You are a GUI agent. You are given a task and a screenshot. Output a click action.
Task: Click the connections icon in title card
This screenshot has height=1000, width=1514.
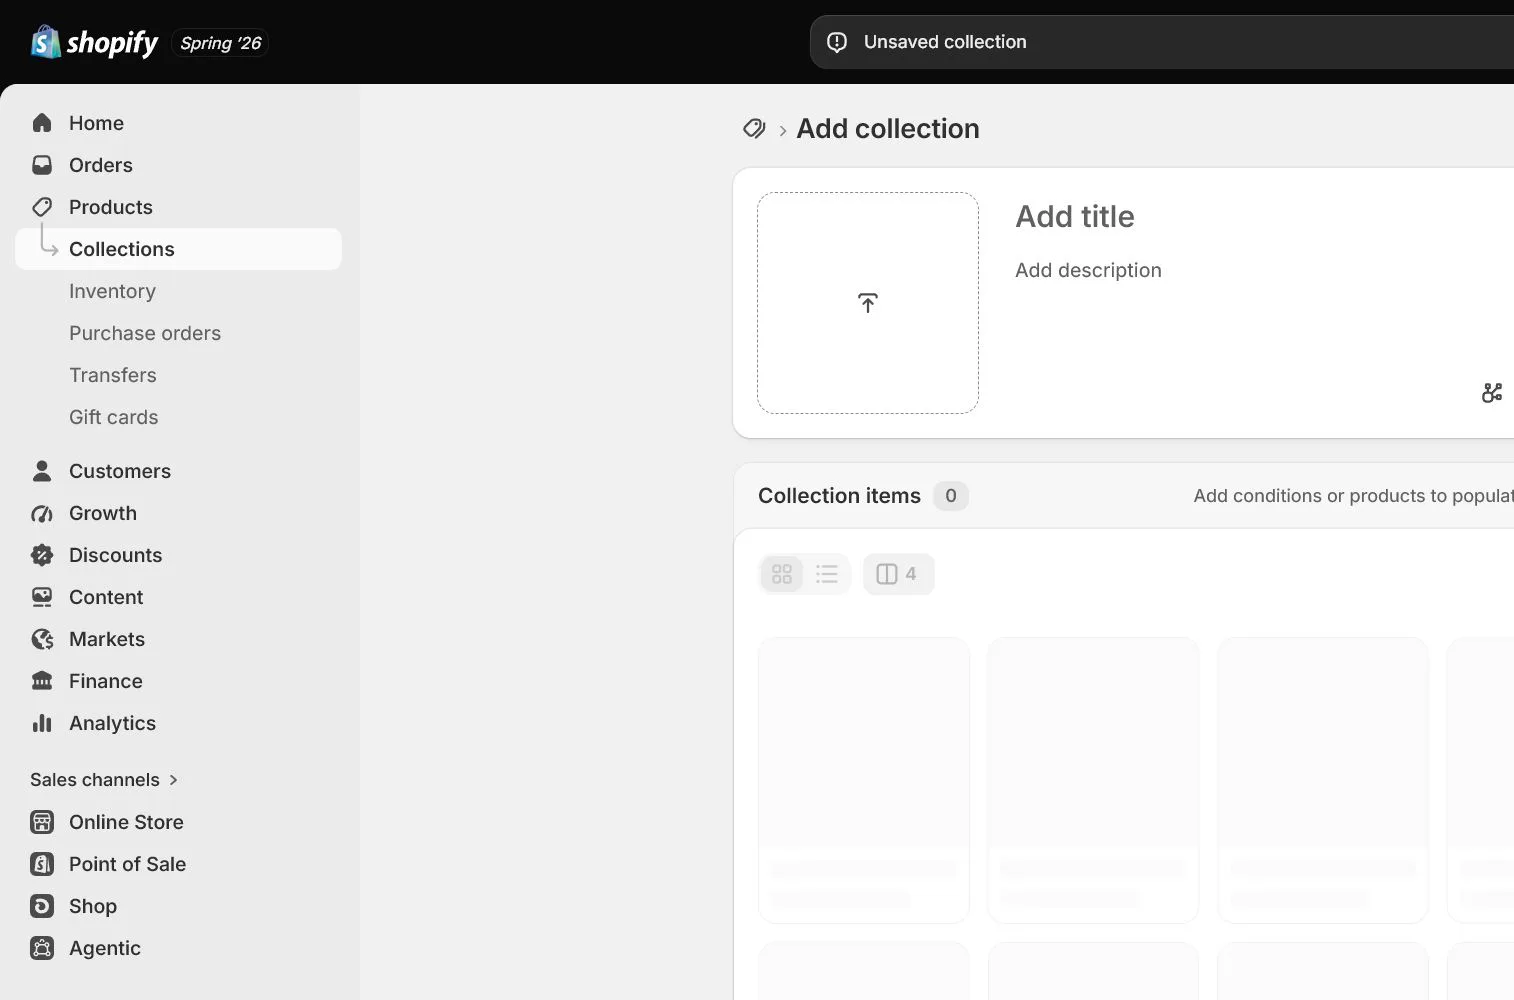(x=1492, y=393)
